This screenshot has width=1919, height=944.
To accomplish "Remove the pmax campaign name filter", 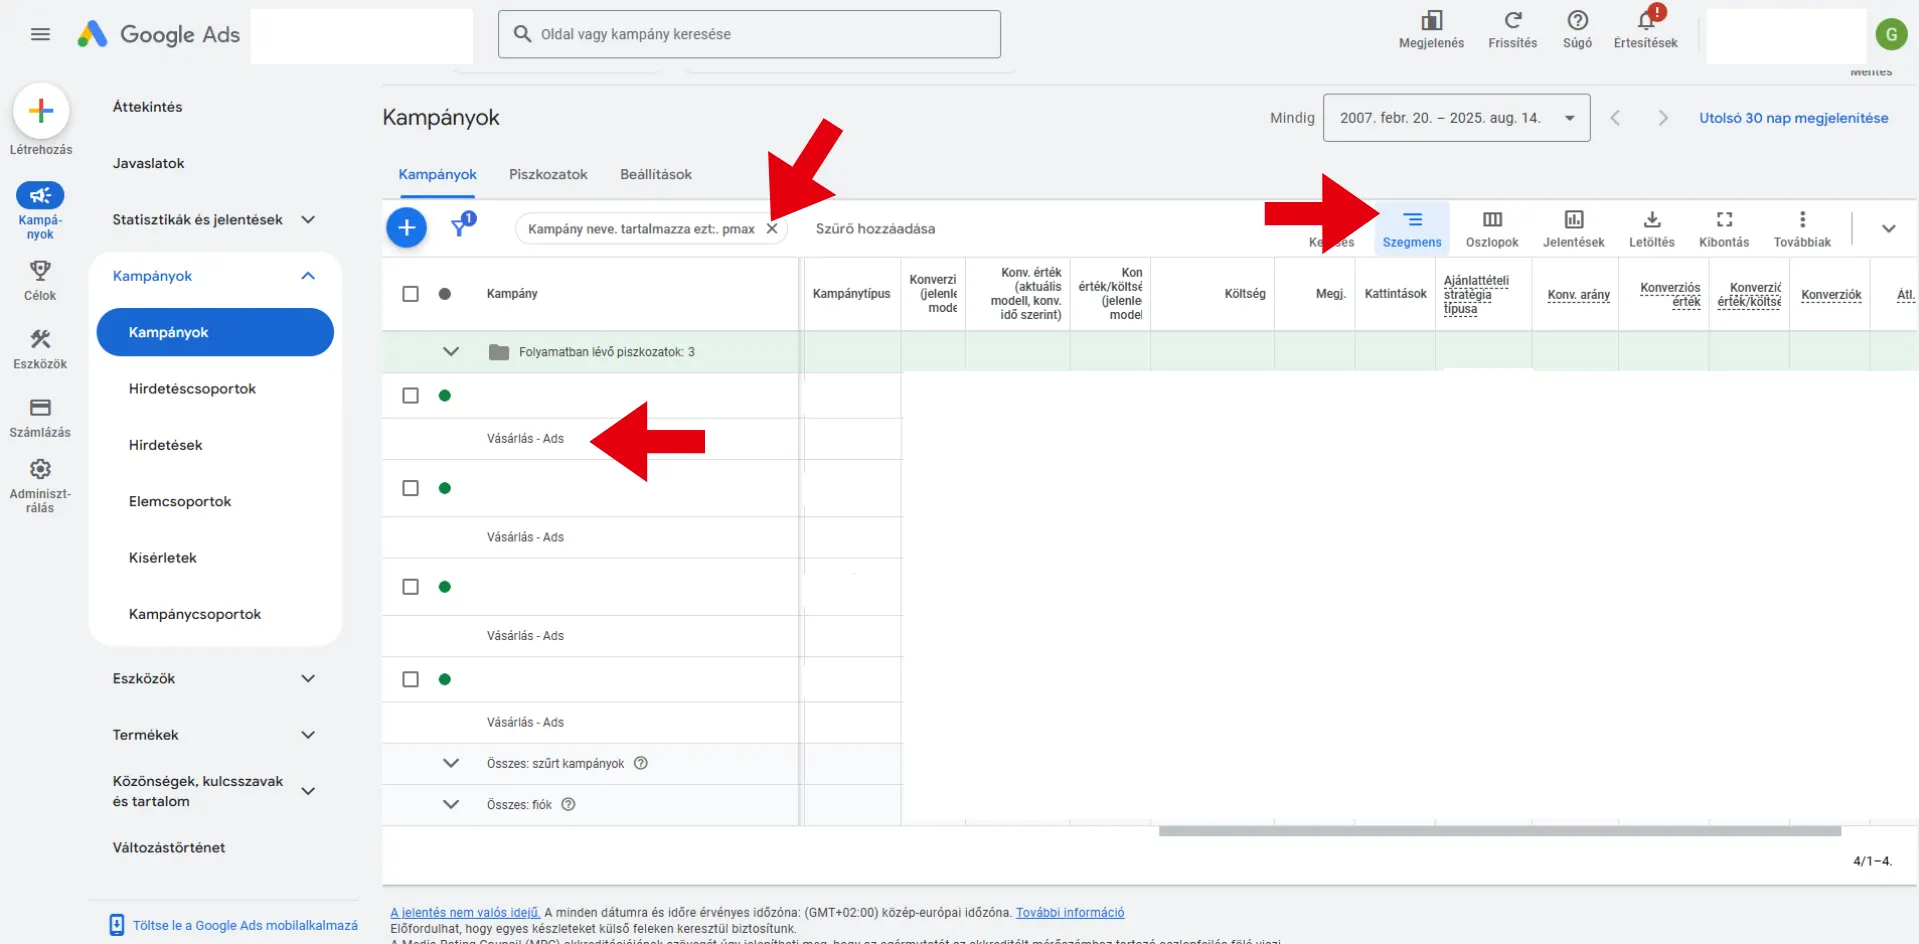I will point(772,229).
